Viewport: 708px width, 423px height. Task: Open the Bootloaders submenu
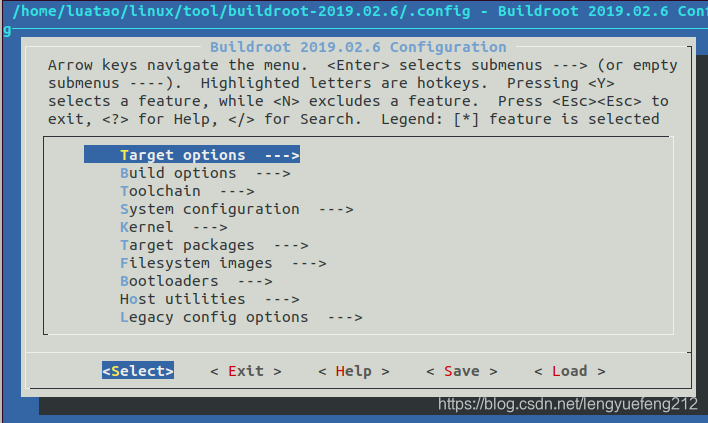click(x=196, y=281)
